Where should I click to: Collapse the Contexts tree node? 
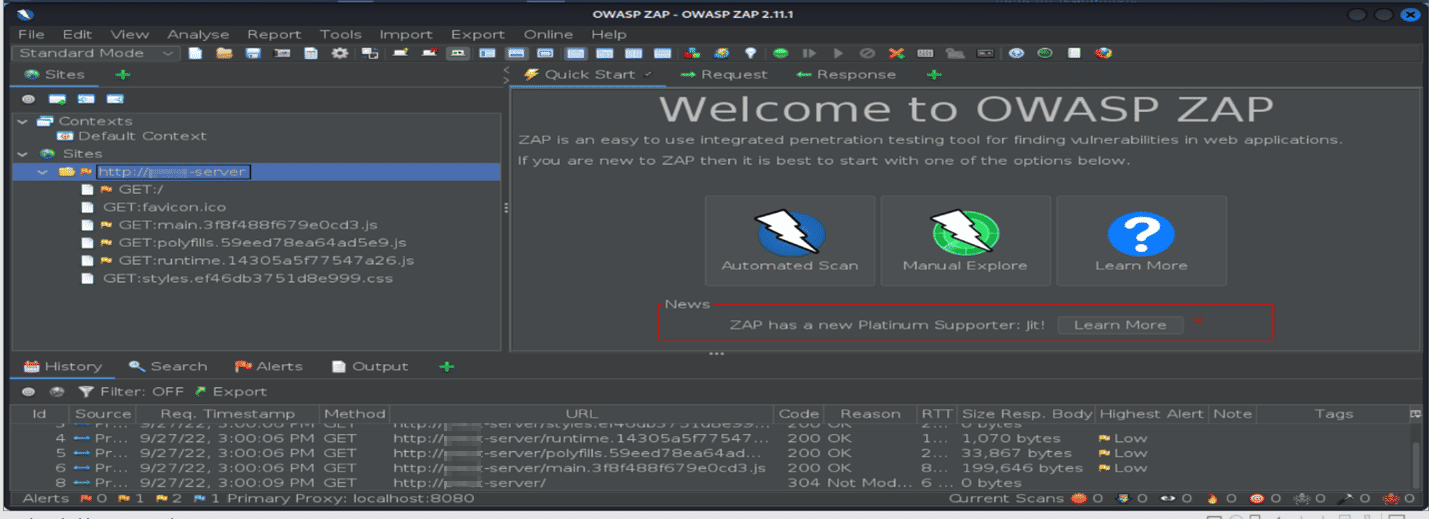23,121
